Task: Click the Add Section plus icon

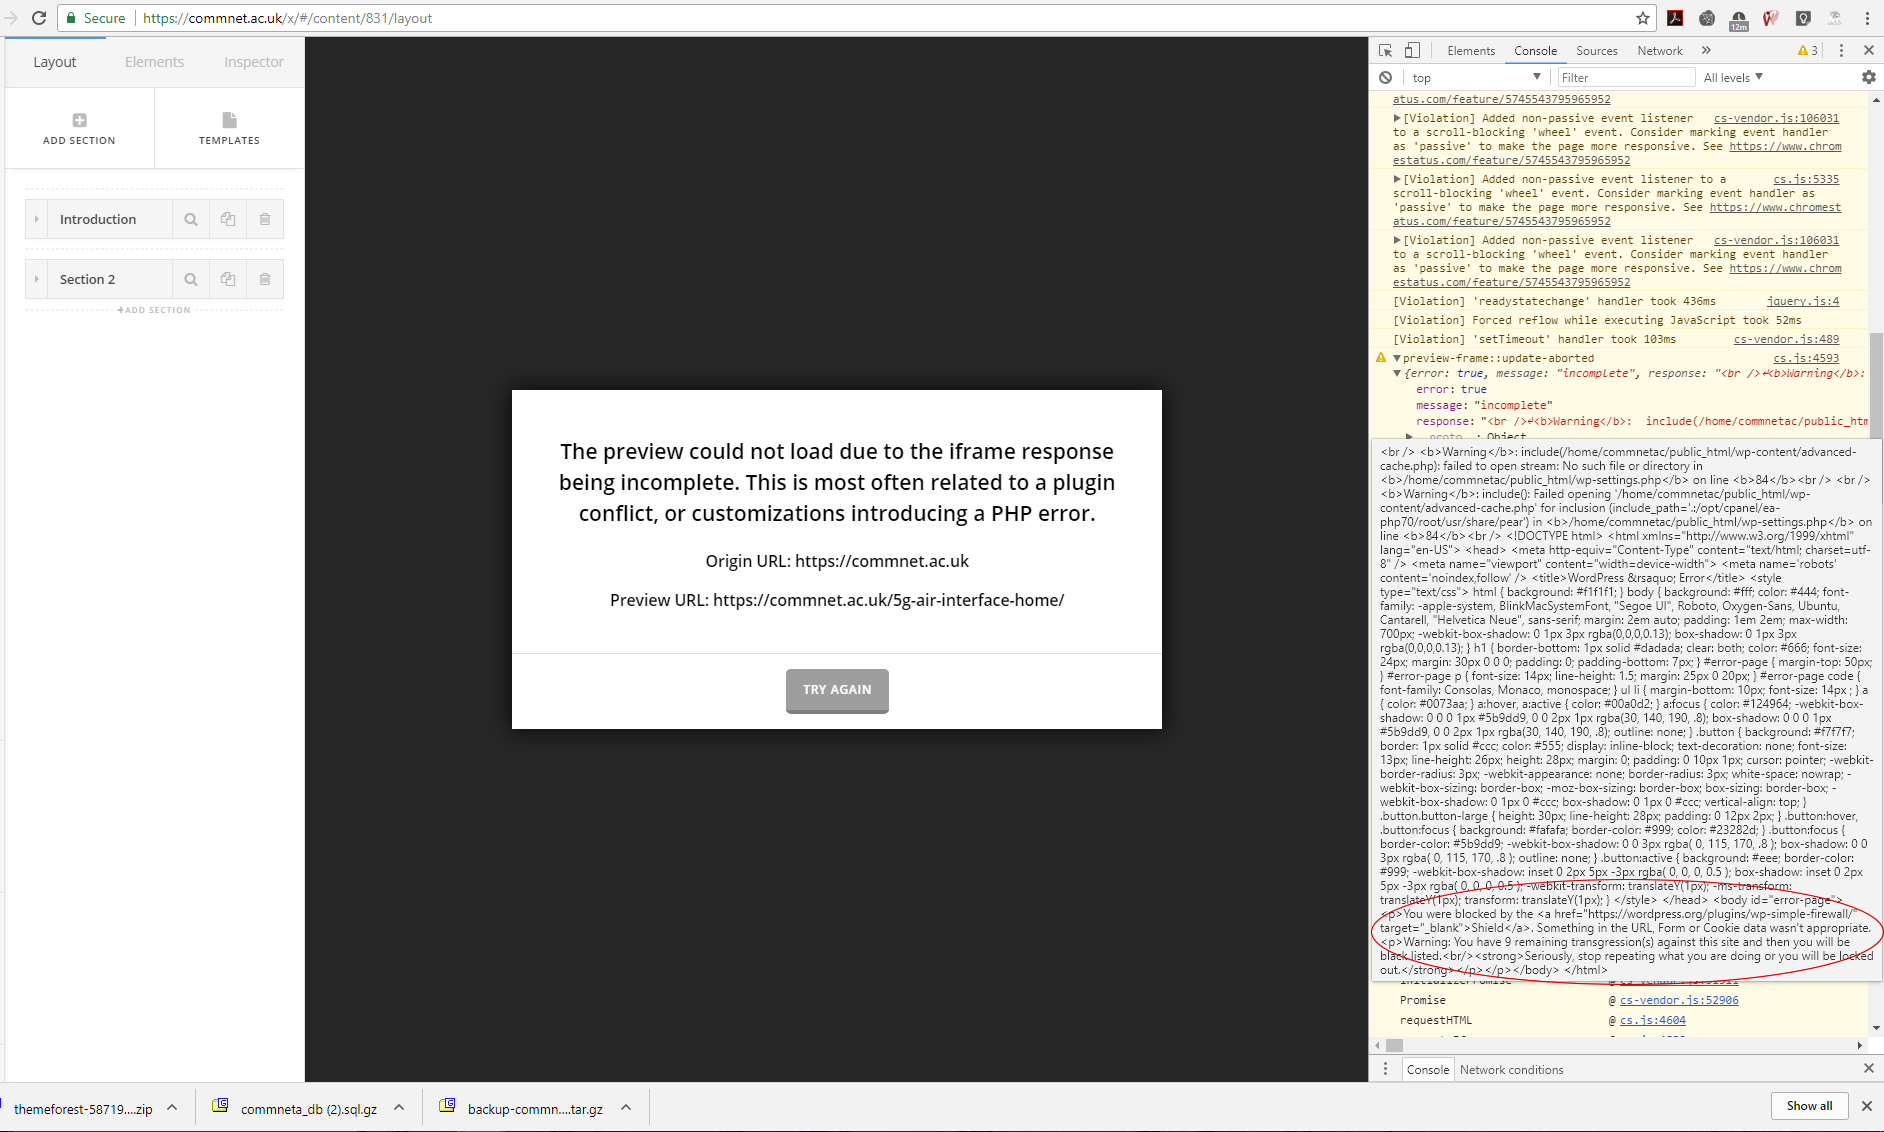Action: pos(79,121)
